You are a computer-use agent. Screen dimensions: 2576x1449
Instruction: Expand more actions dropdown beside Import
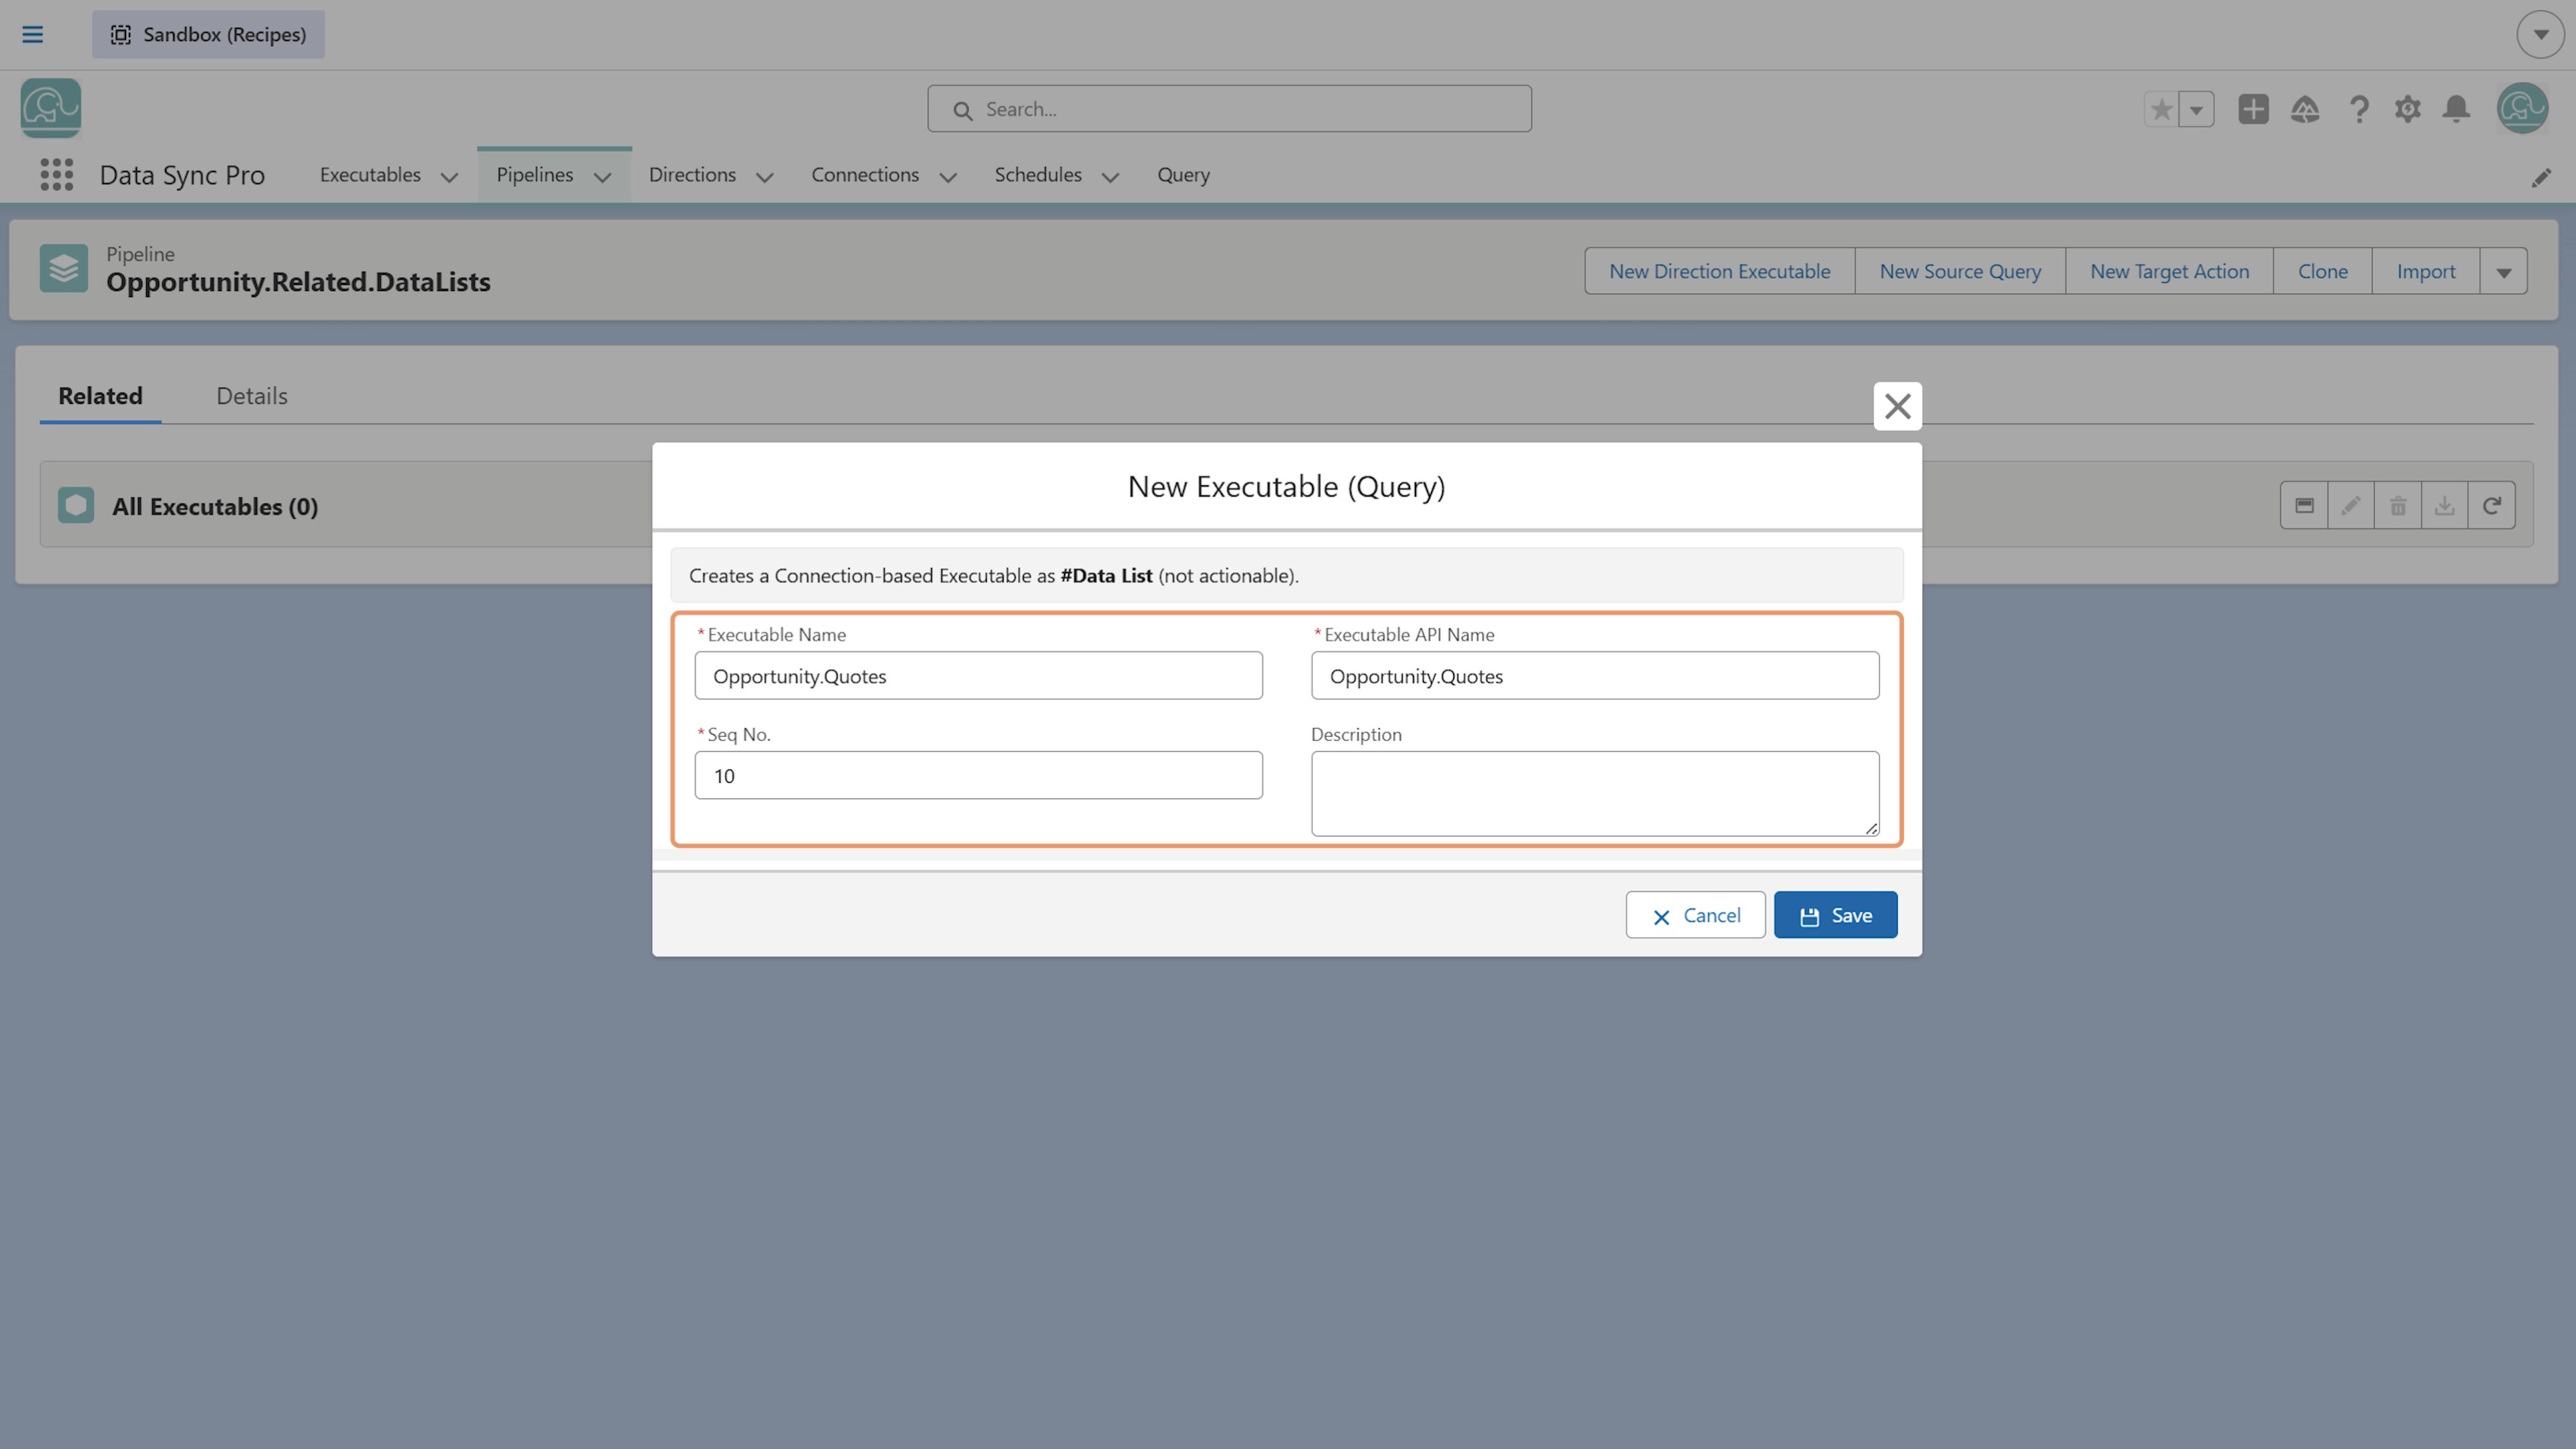click(x=2504, y=271)
